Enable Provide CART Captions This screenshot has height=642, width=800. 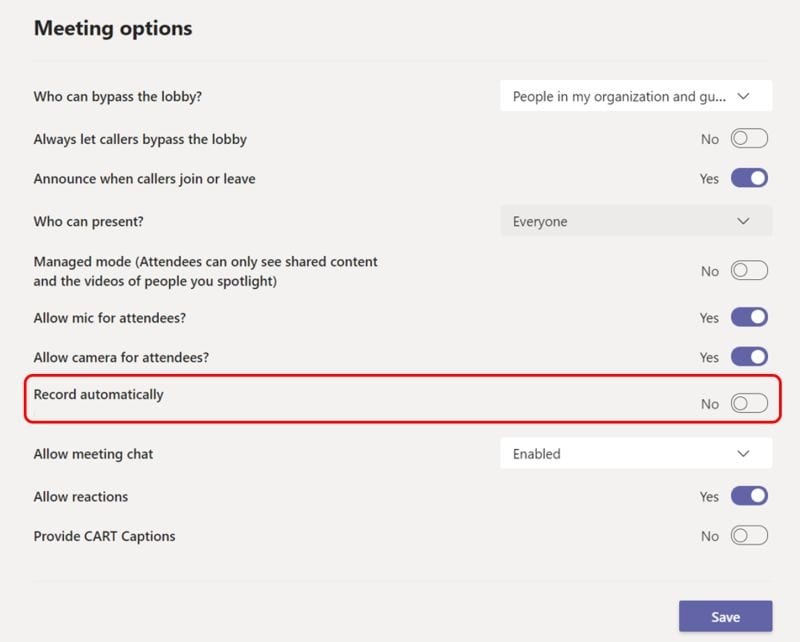[748, 535]
